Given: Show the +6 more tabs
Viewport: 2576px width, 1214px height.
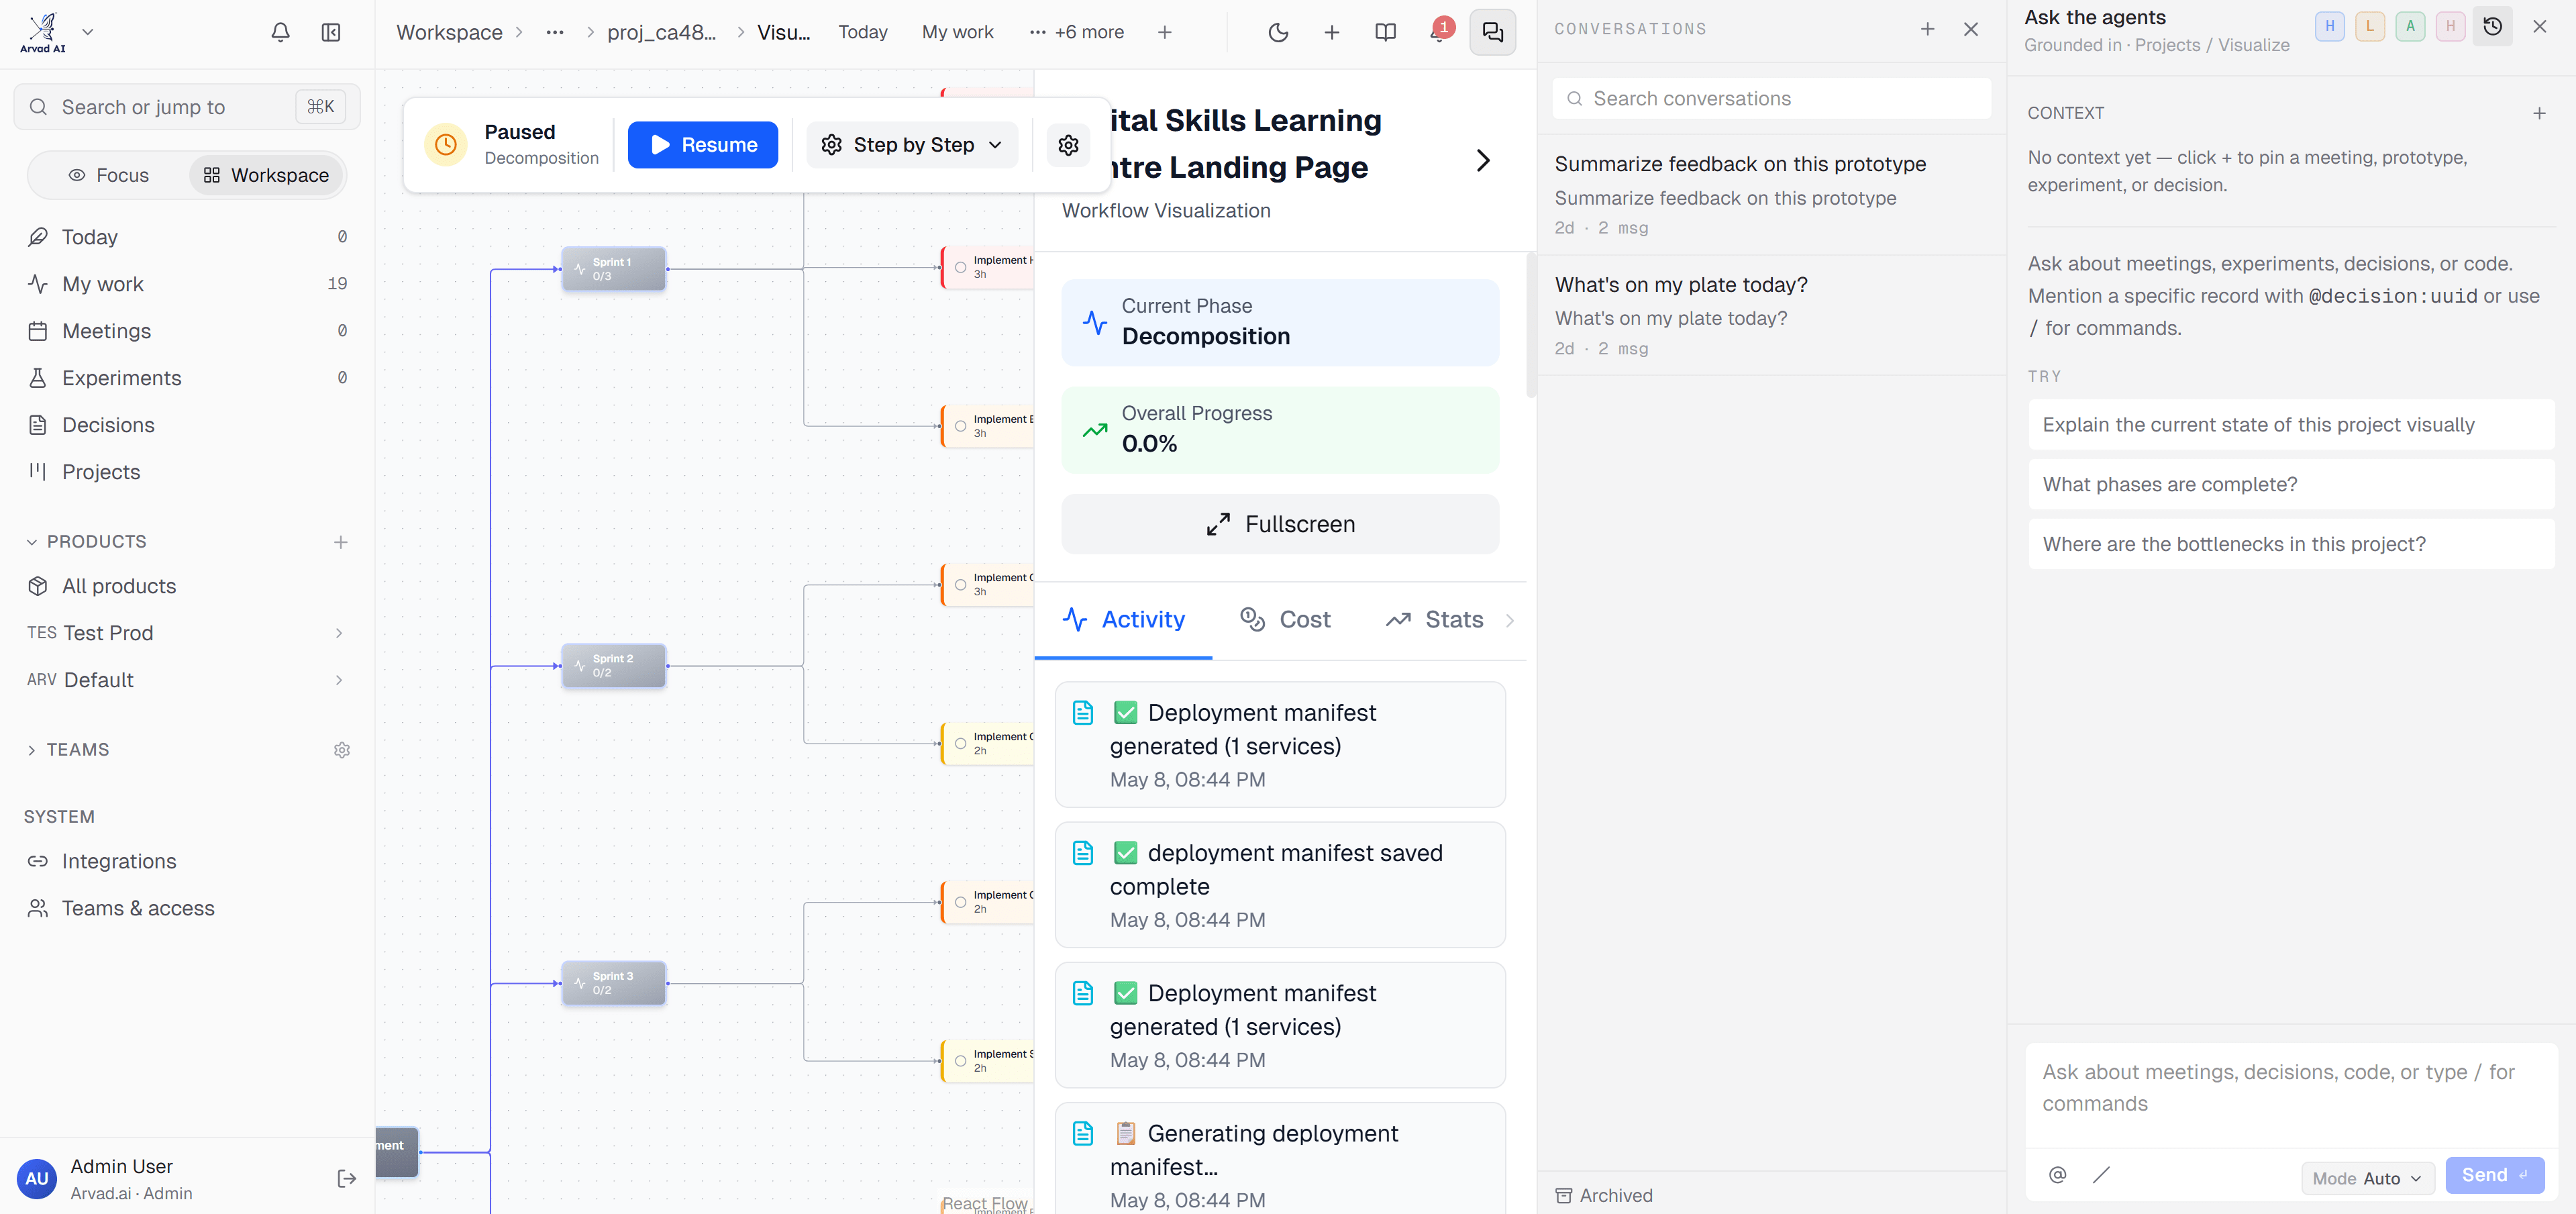Looking at the screenshot, I should [1076, 32].
